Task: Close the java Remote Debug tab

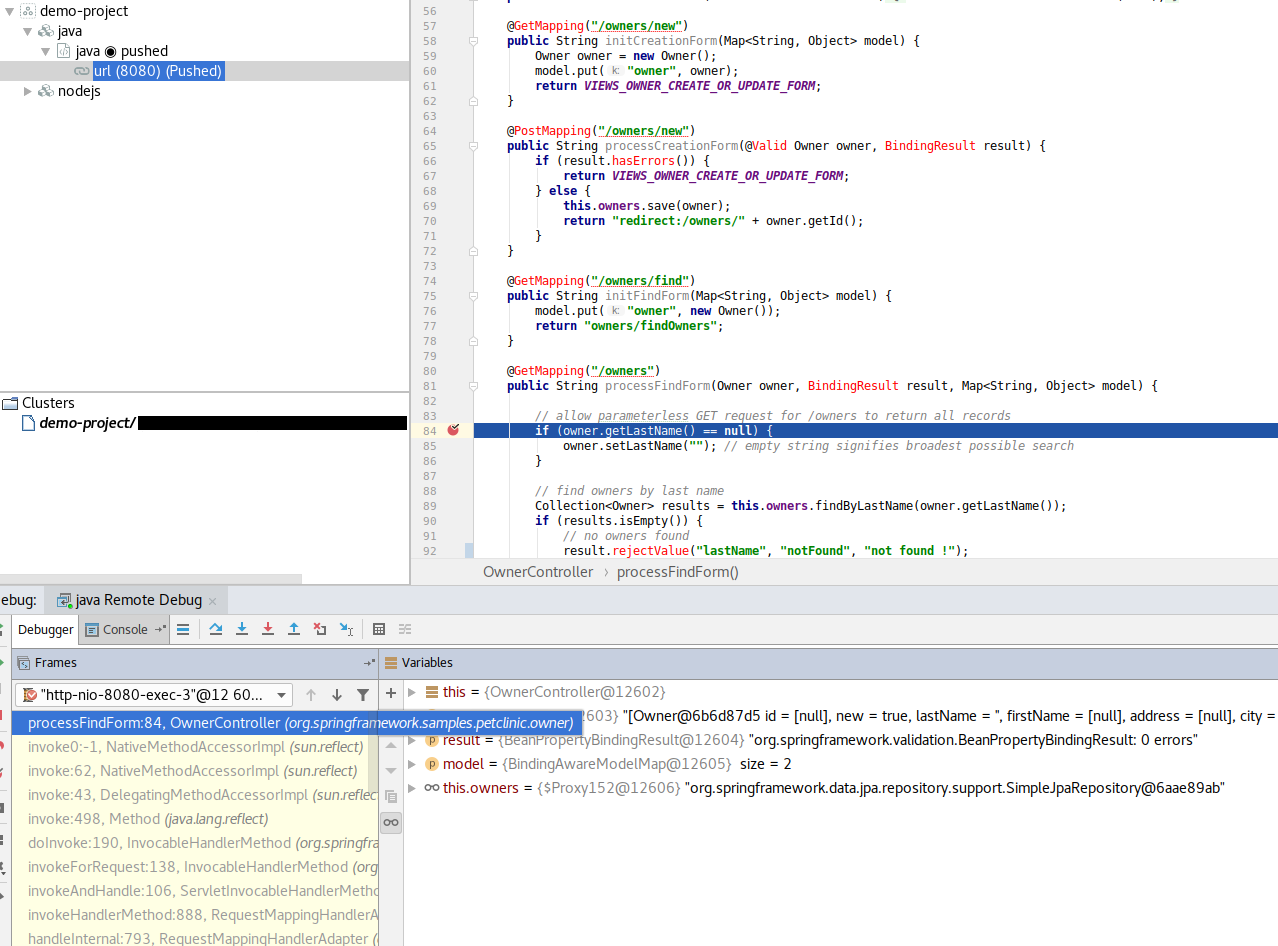Action: click(x=212, y=601)
